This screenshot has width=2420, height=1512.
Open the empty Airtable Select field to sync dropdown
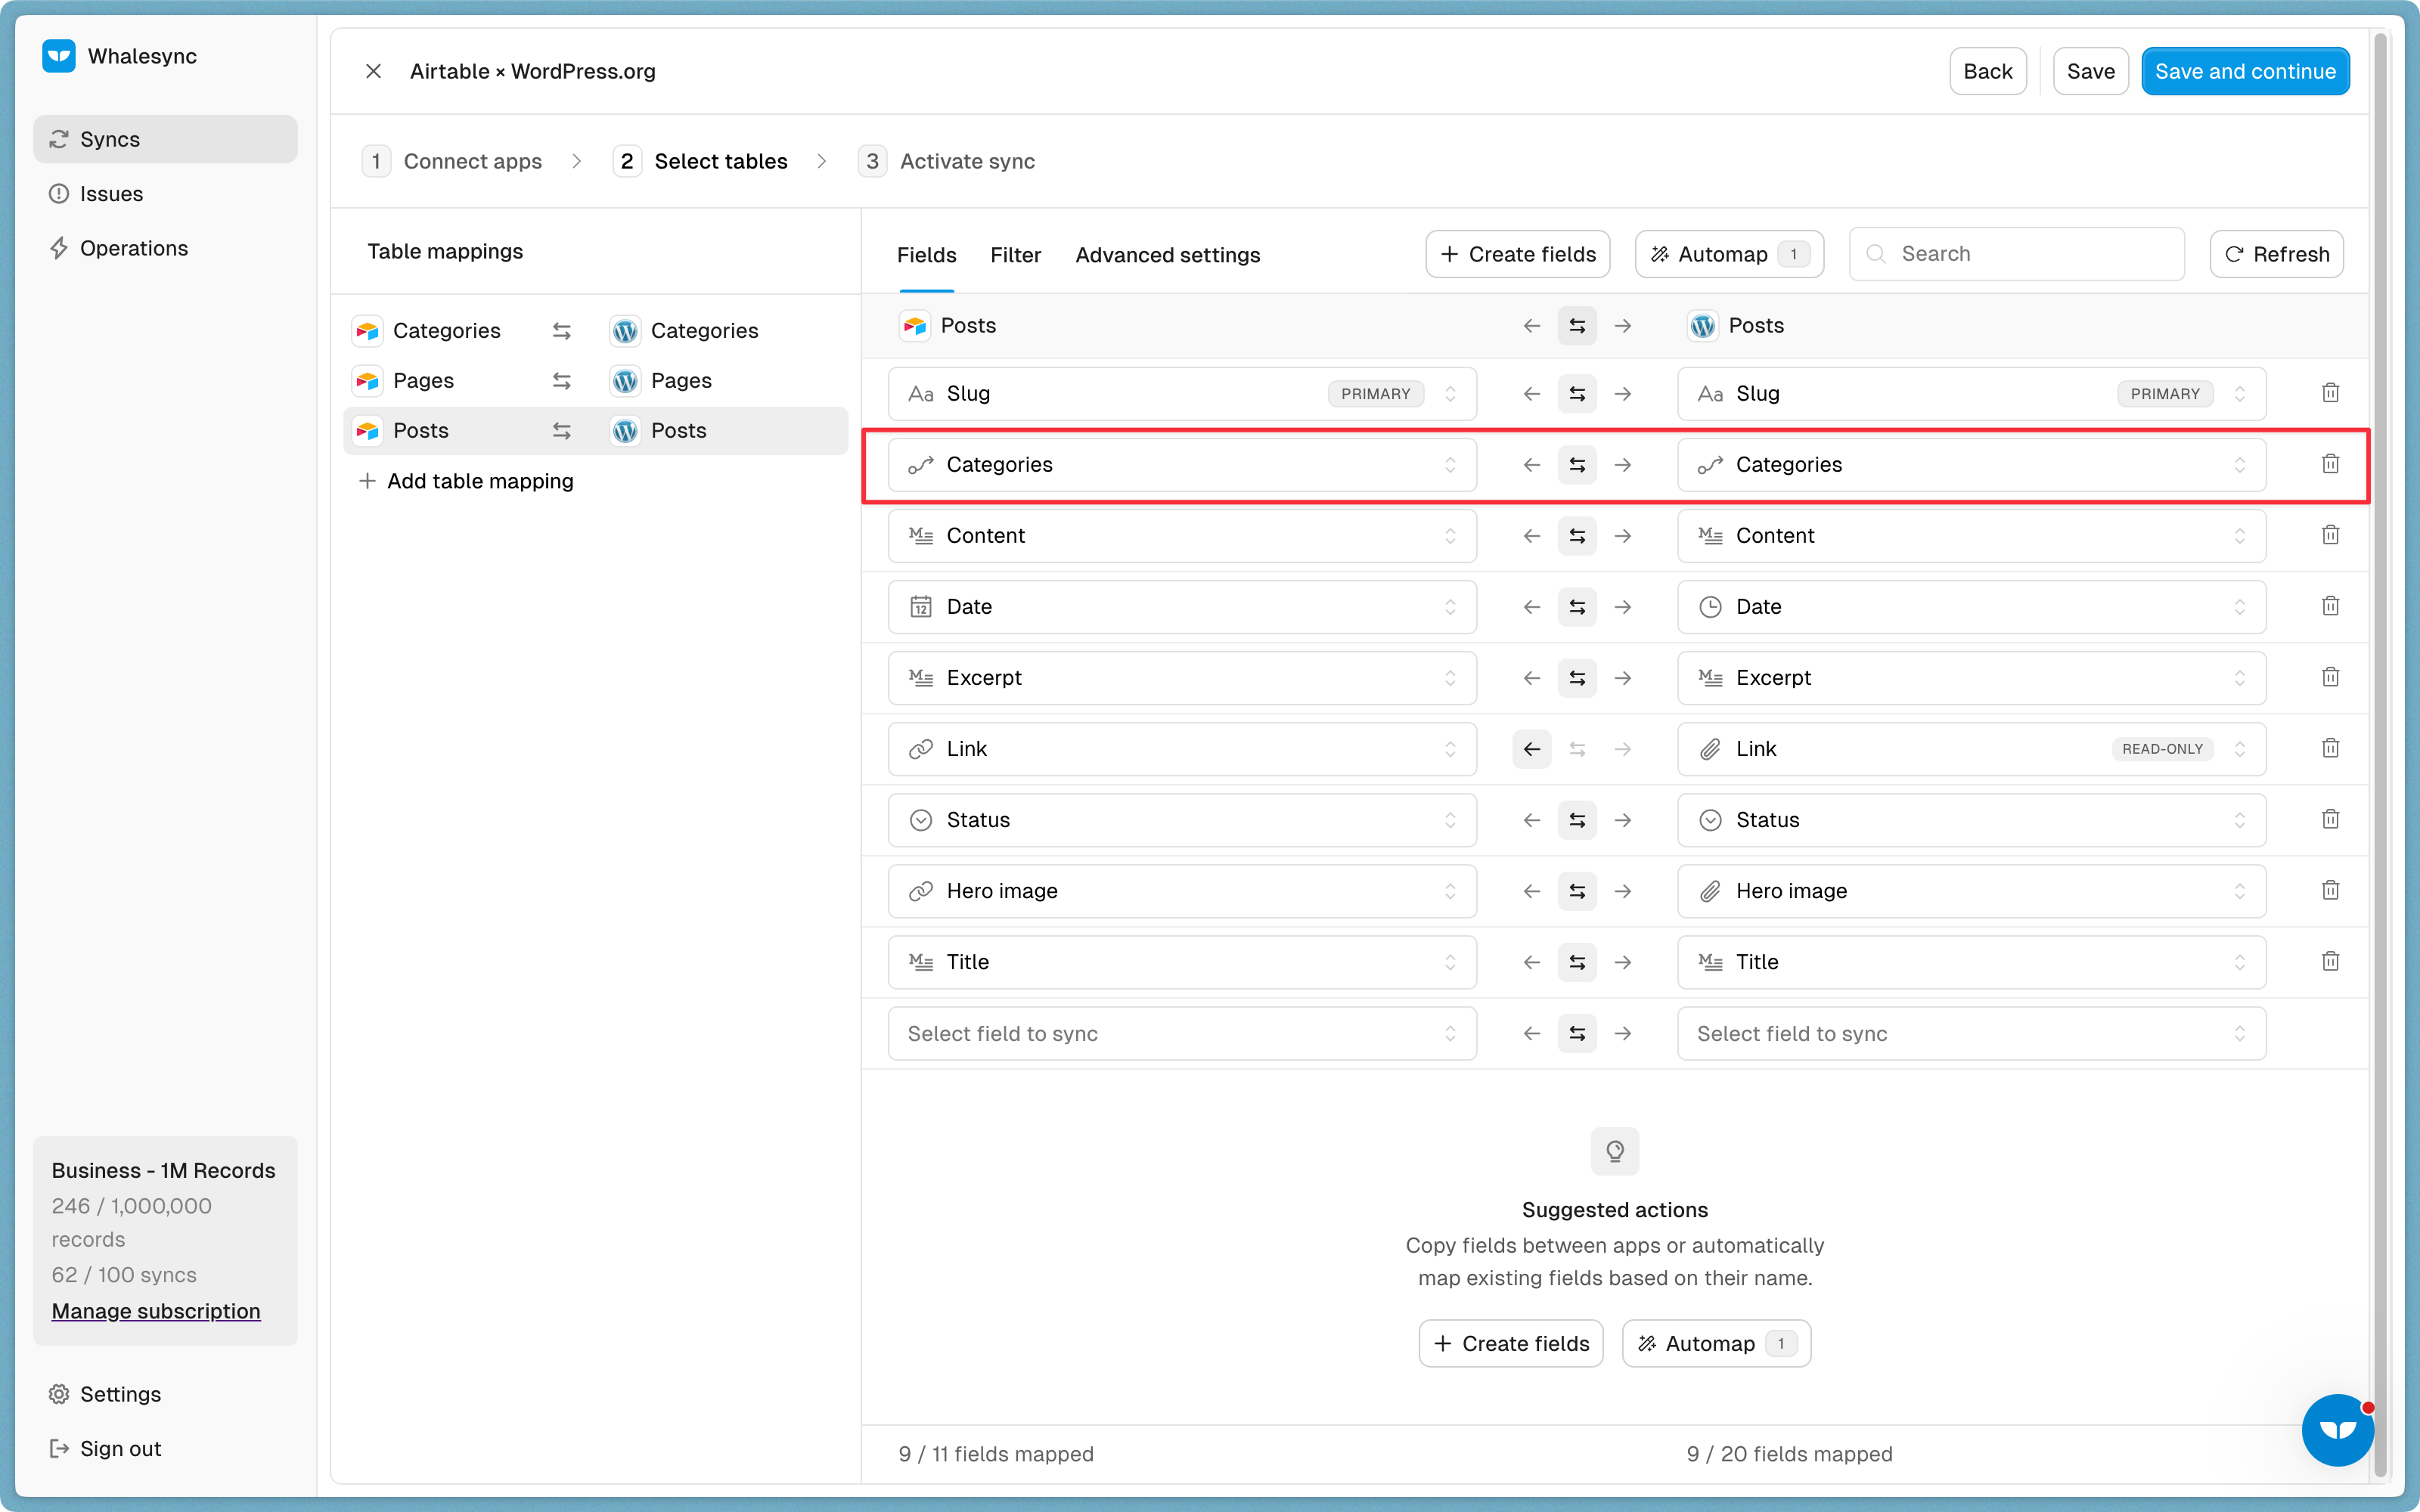coord(1182,1033)
